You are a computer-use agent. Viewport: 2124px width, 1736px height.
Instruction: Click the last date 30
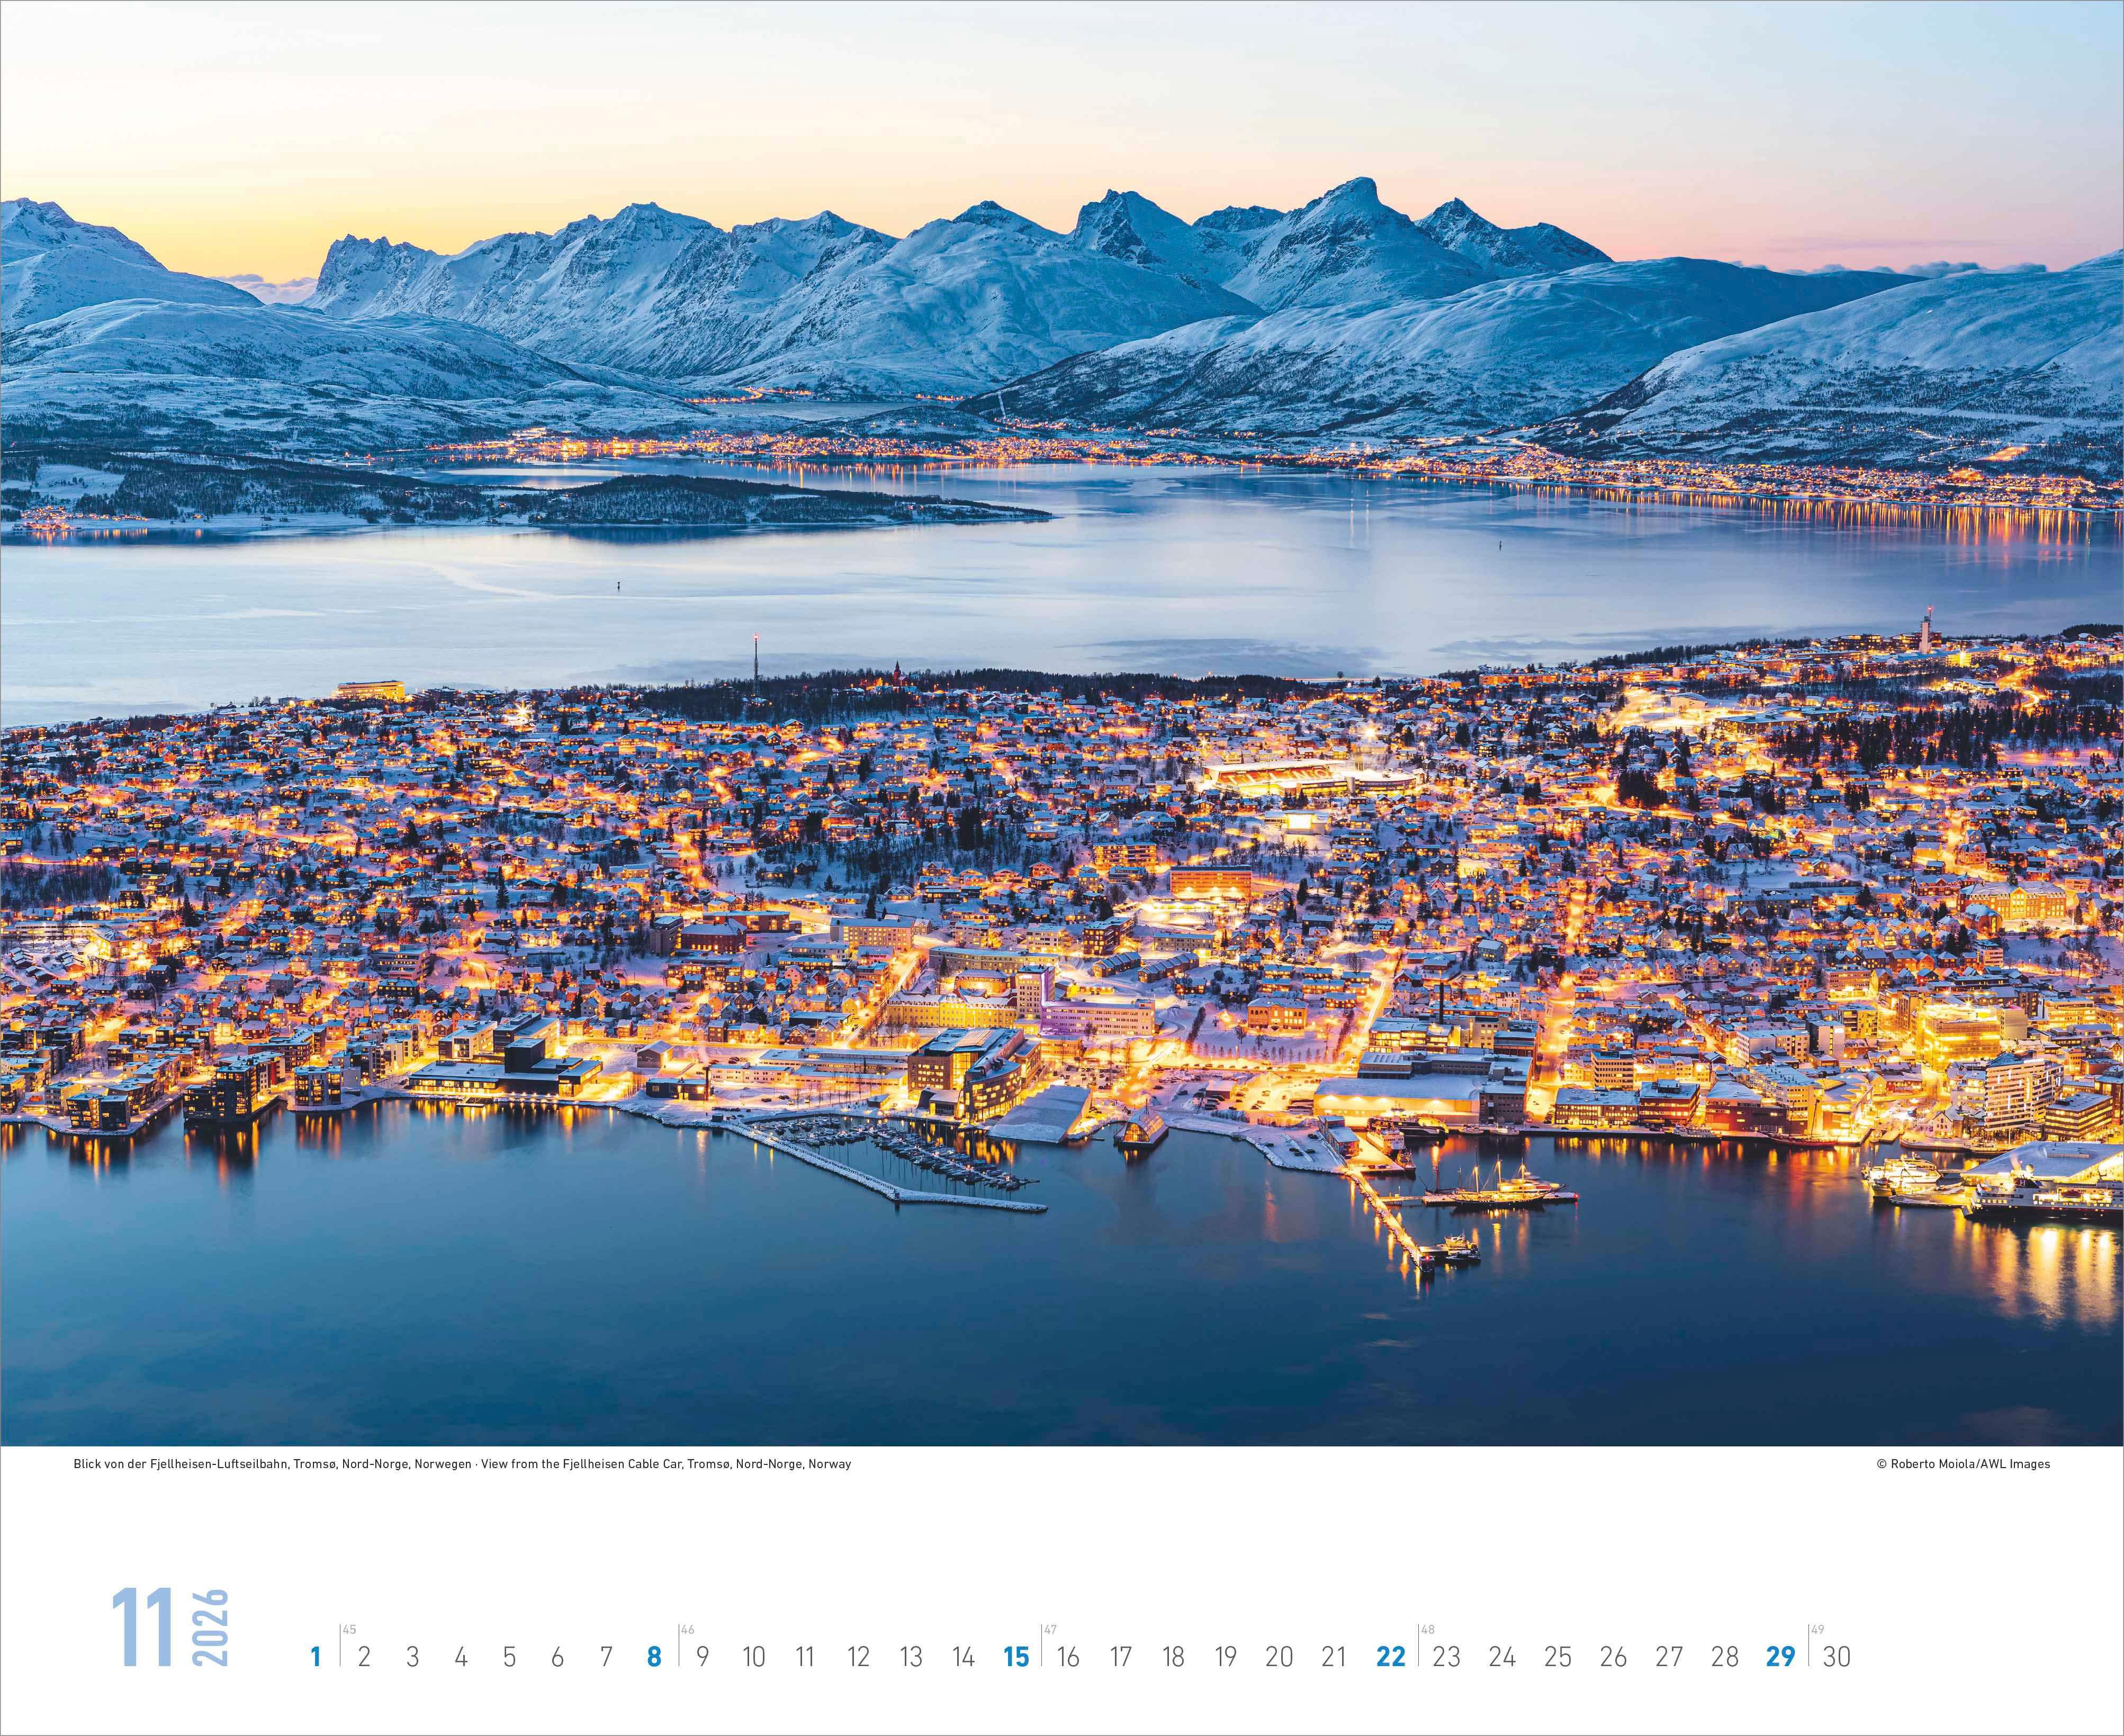(1836, 1657)
